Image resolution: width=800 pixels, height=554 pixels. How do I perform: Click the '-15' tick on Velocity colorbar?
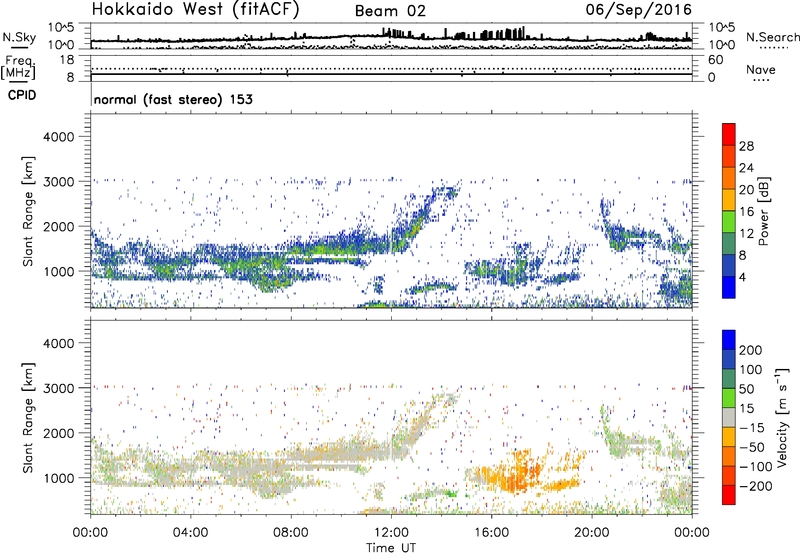click(752, 428)
